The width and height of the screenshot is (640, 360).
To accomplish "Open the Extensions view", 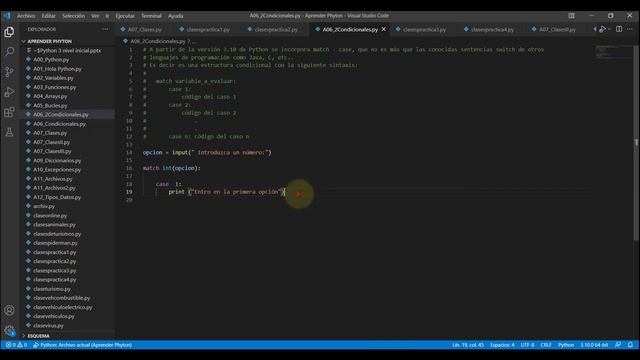I will (9, 112).
